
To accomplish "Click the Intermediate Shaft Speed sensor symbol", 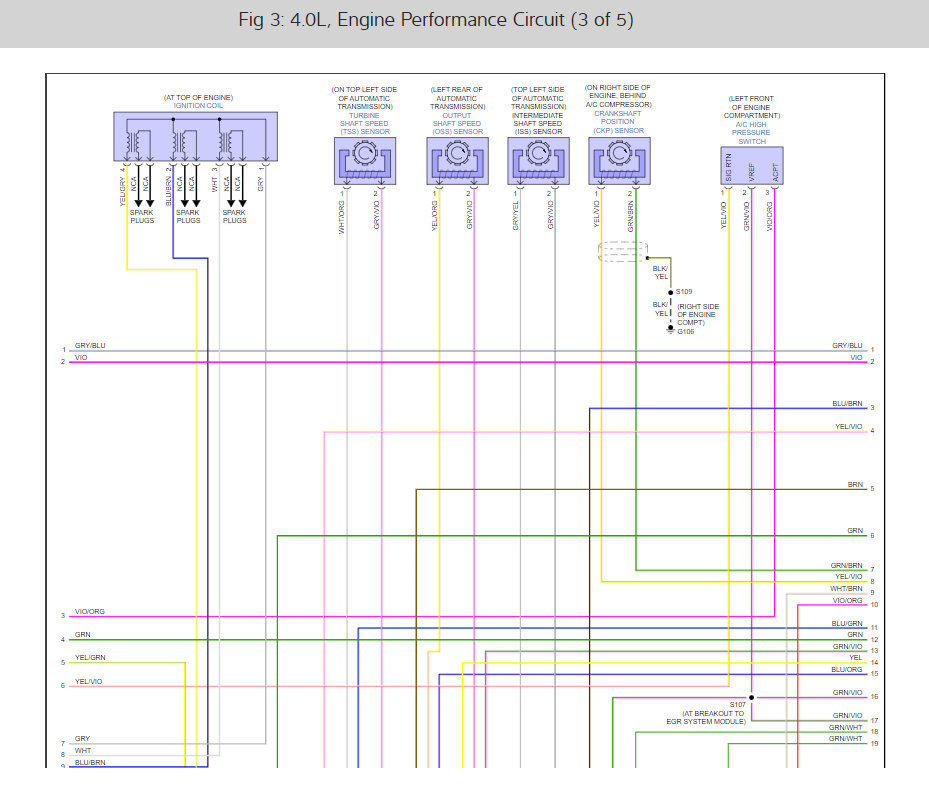I will [539, 161].
